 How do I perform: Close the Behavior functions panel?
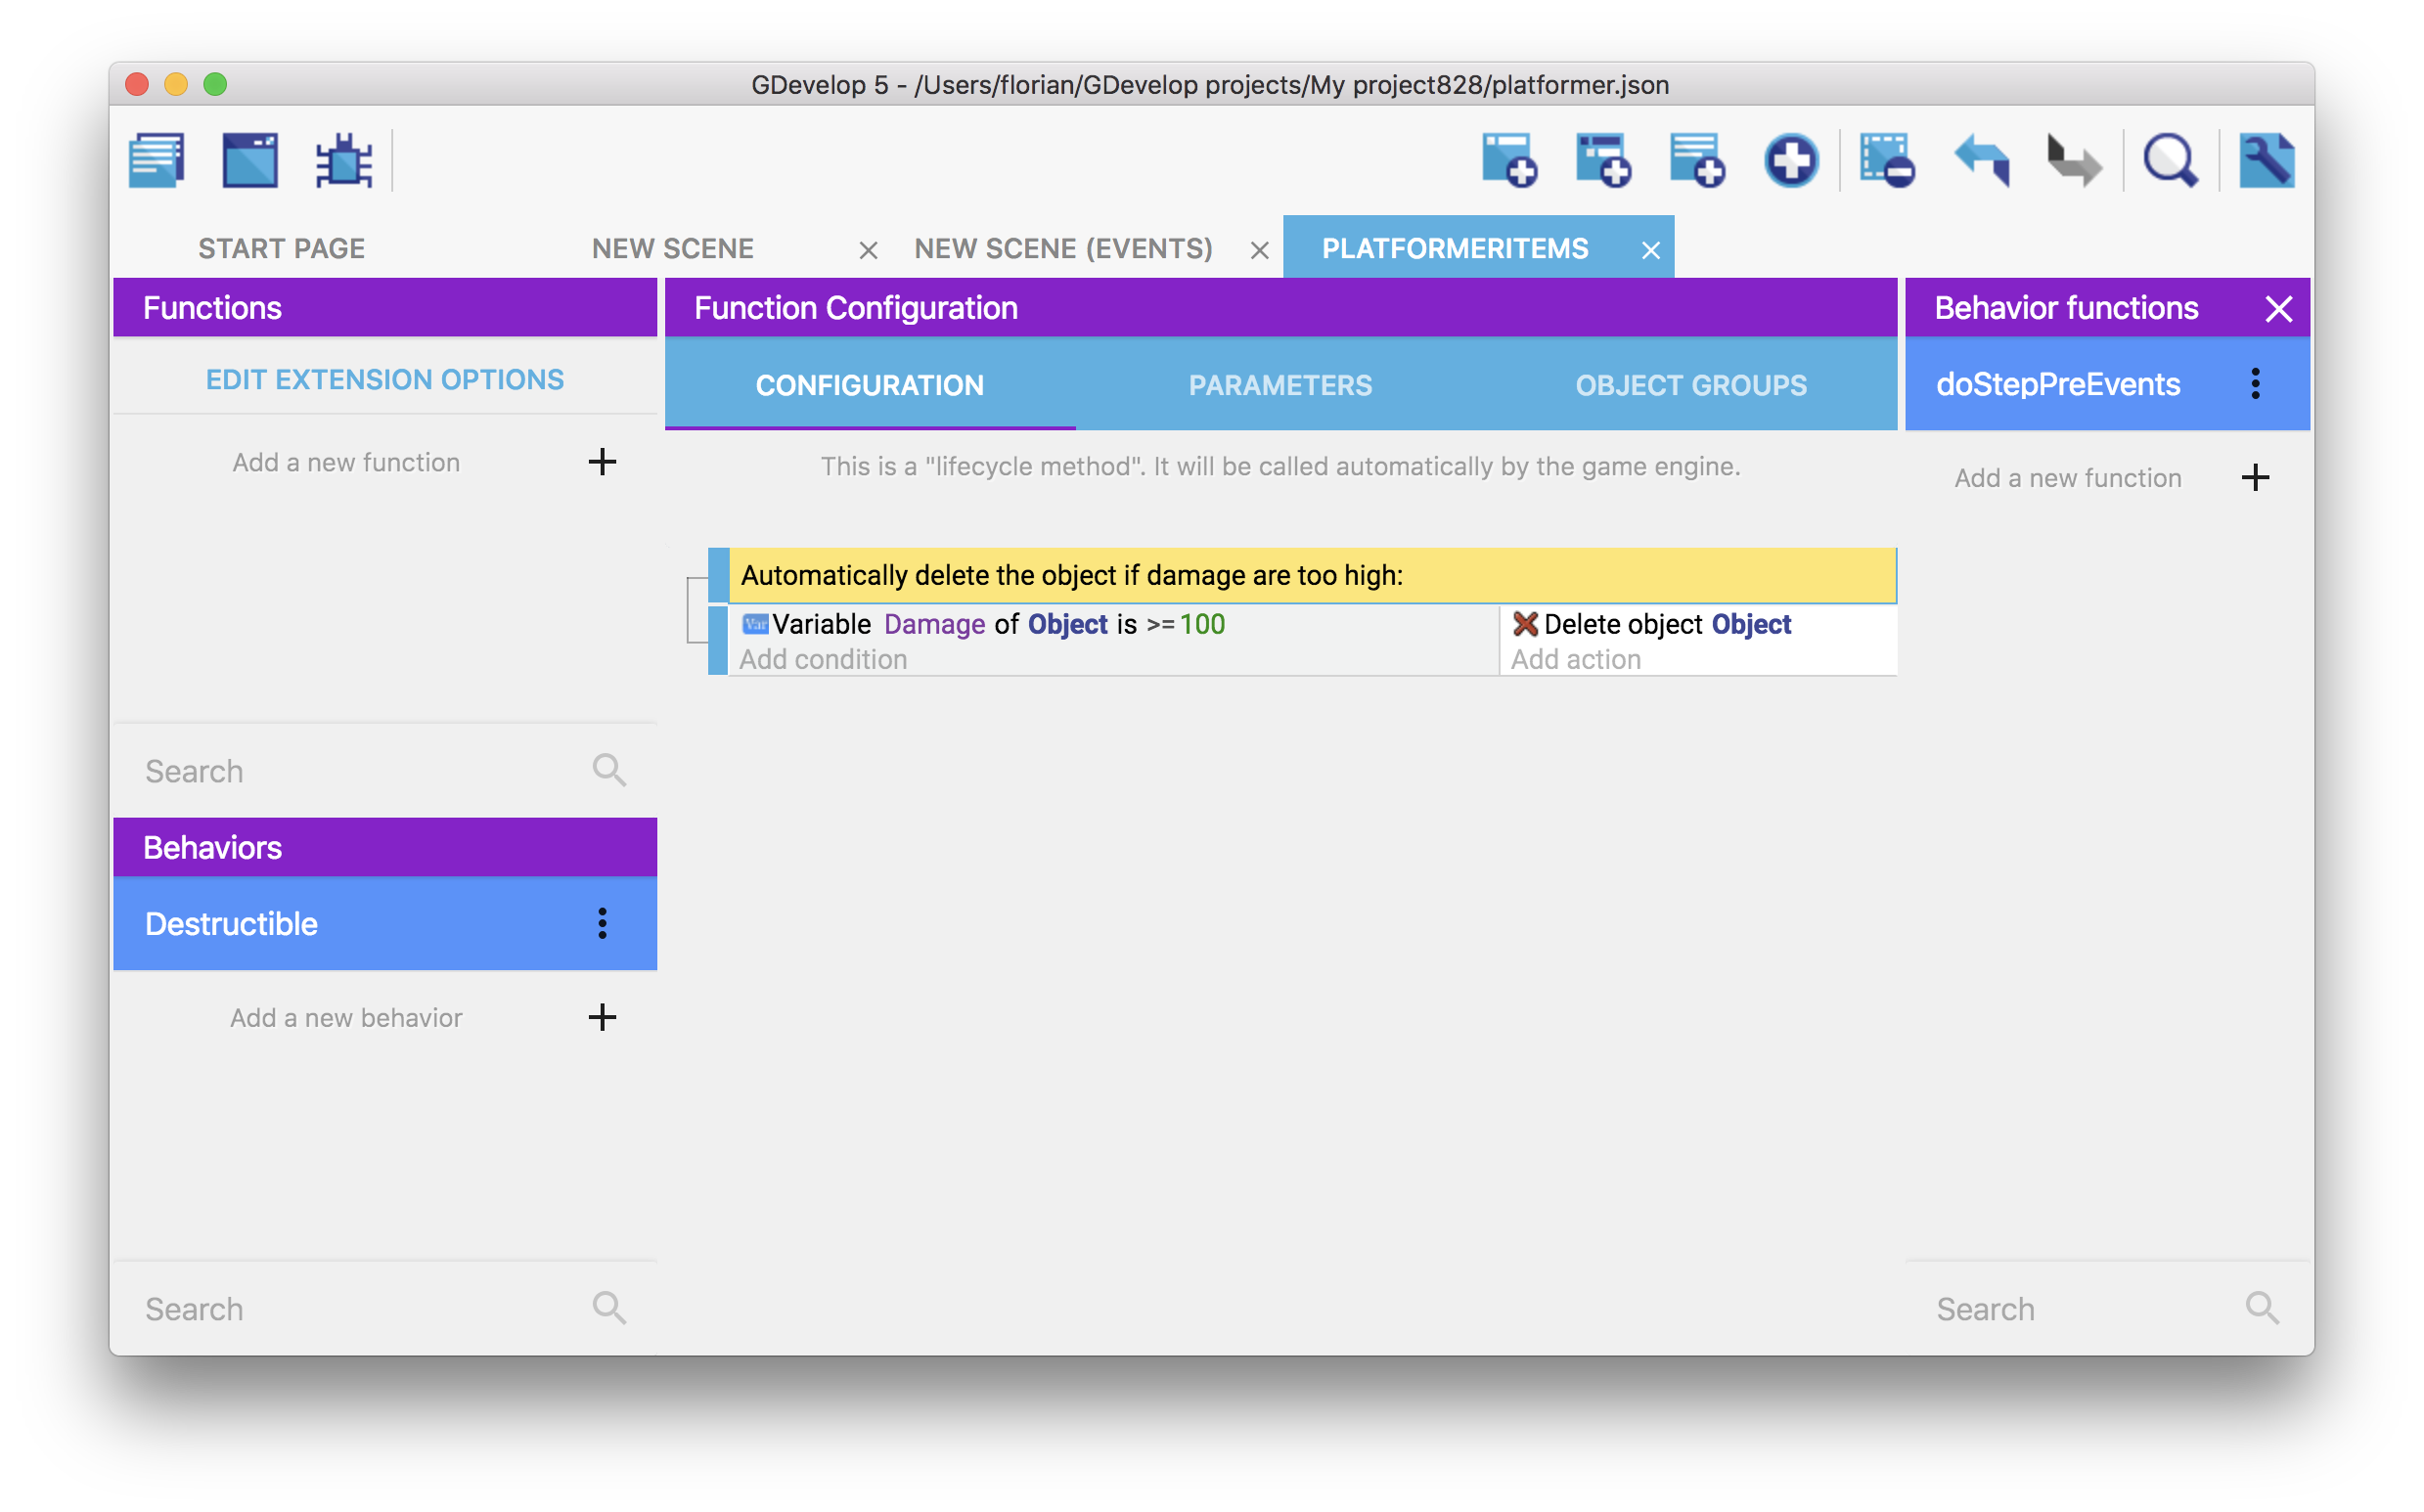(2278, 309)
